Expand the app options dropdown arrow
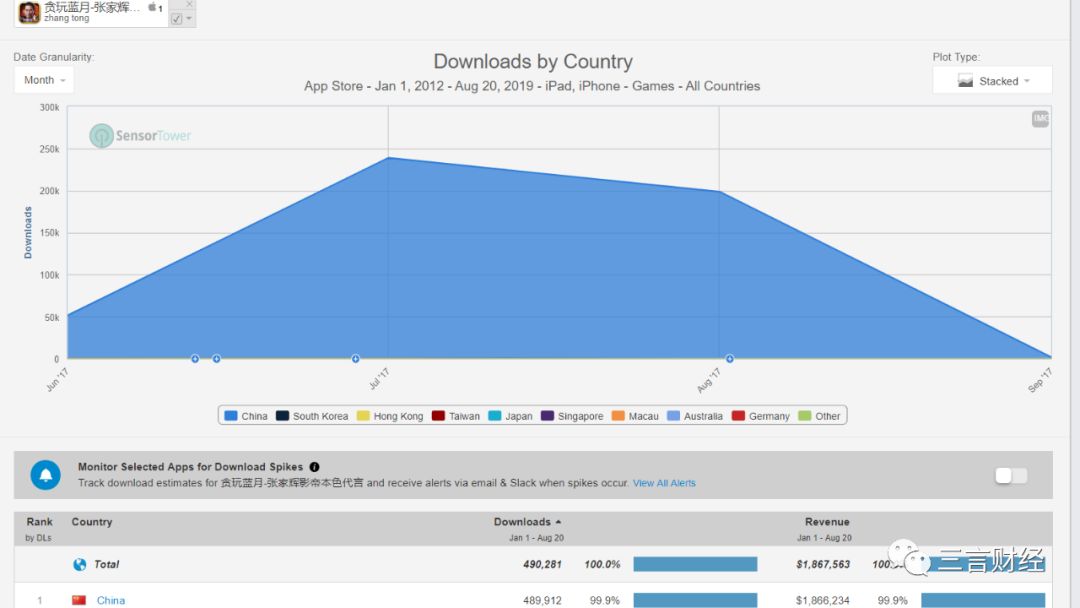The image size is (1080, 608). click(190, 19)
